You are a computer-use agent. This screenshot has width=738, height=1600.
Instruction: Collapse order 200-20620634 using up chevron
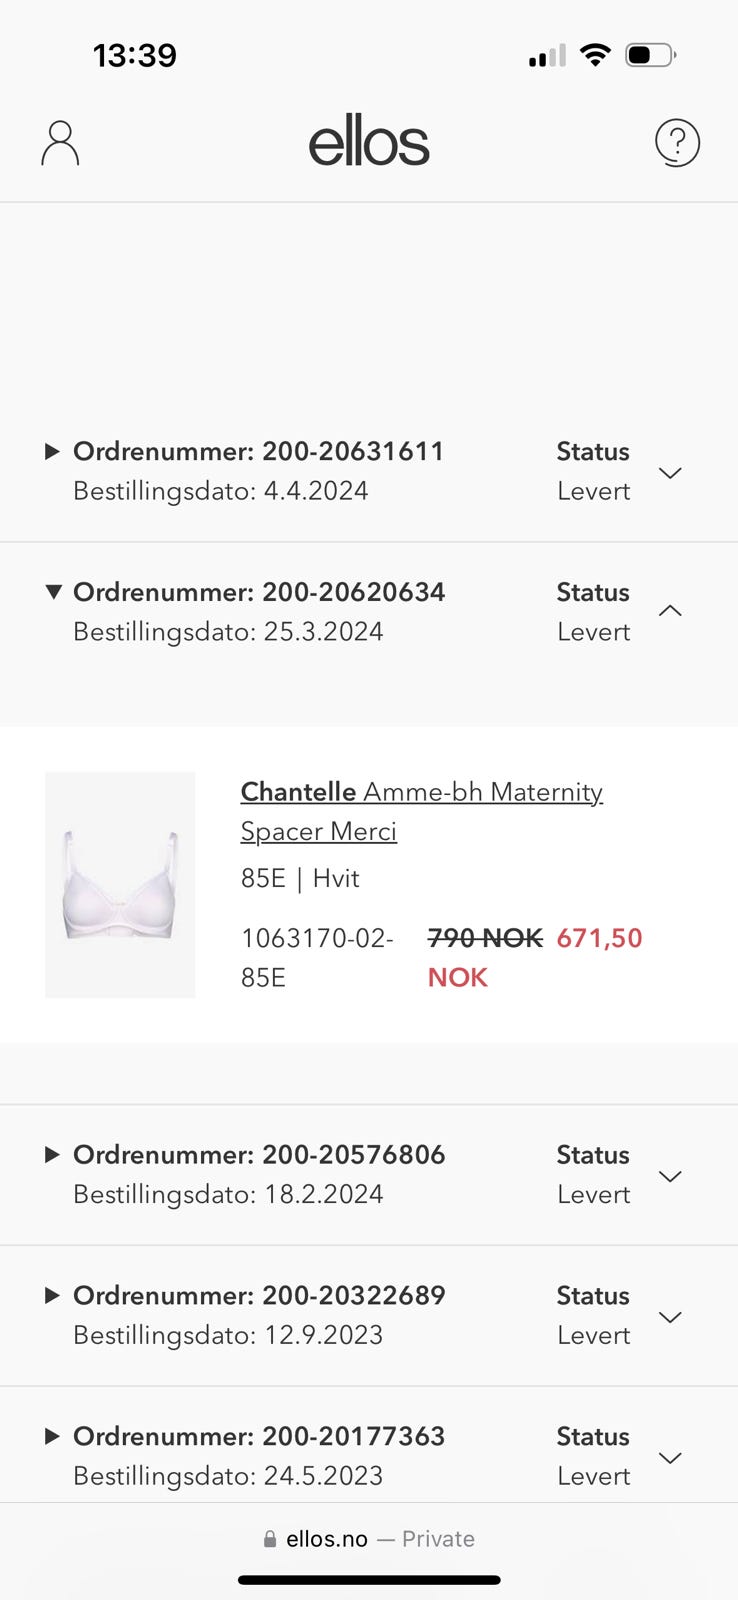671,611
